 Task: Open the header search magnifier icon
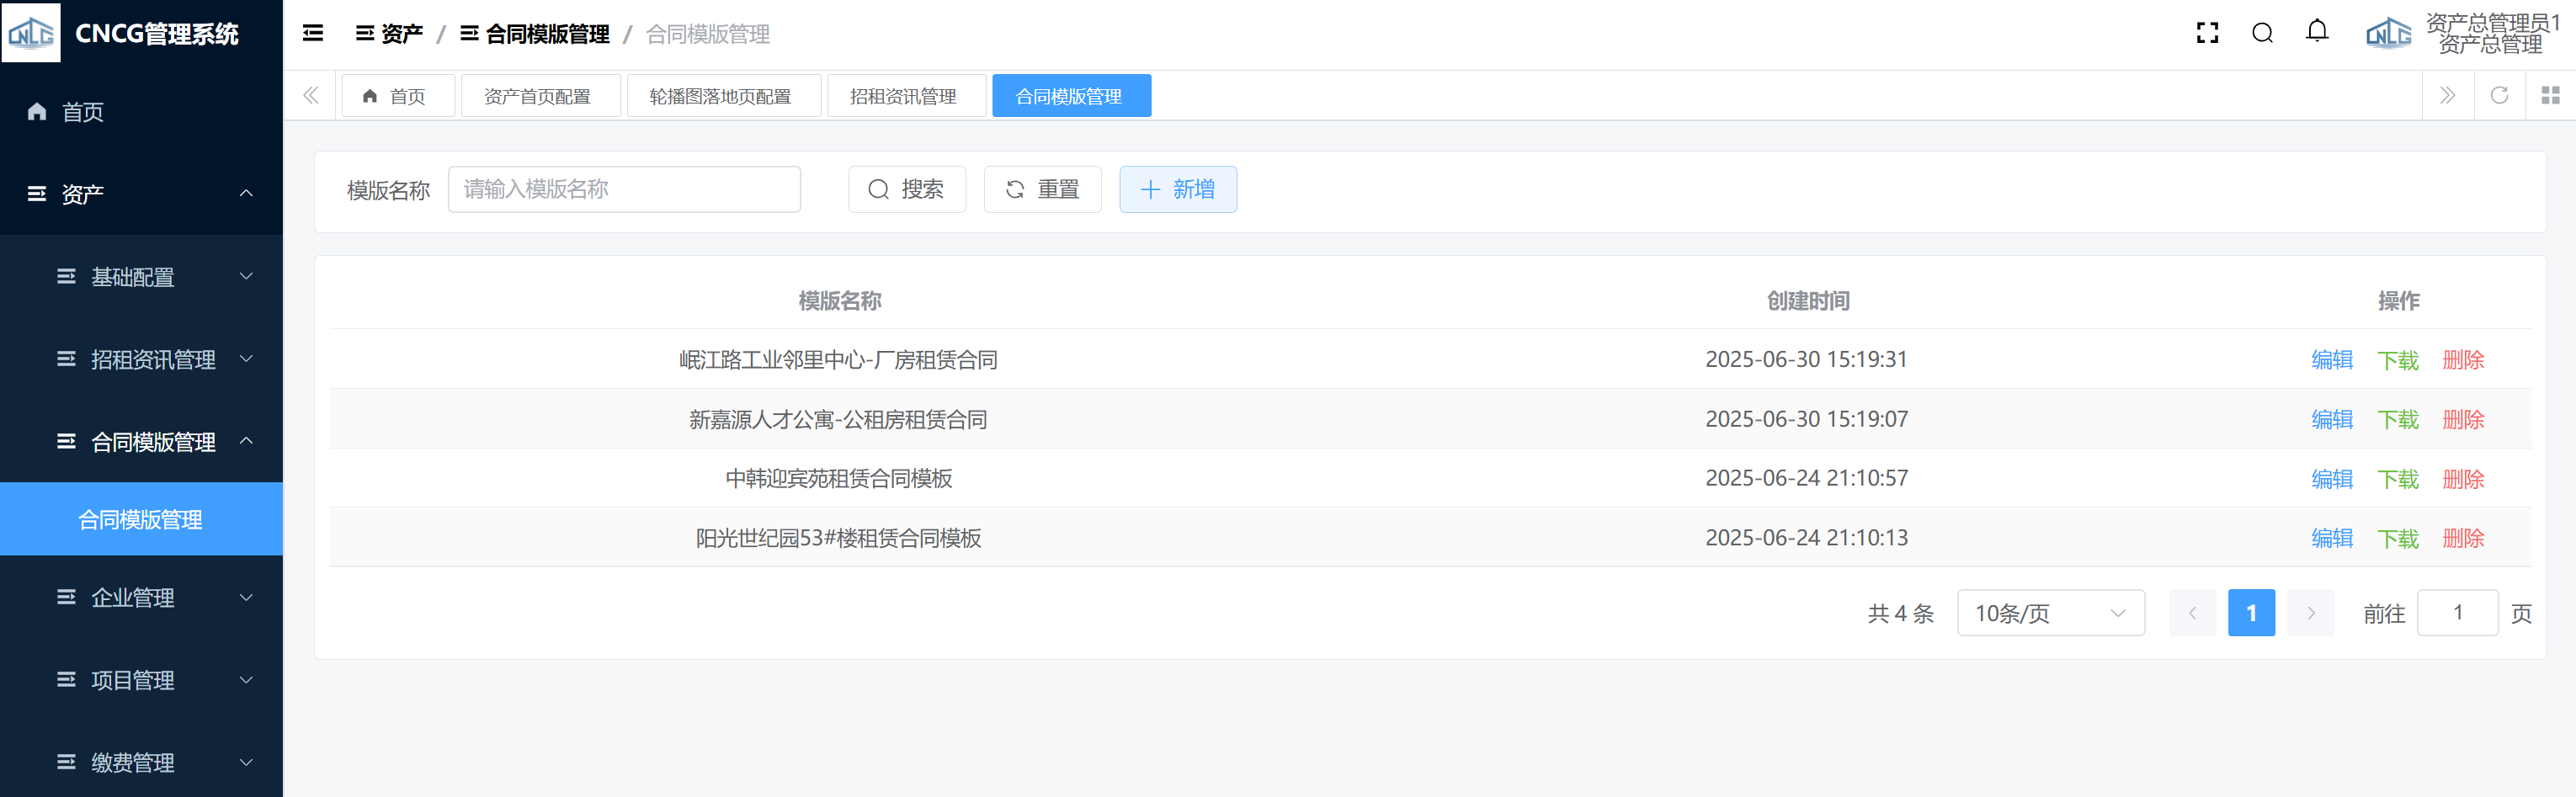2262,34
